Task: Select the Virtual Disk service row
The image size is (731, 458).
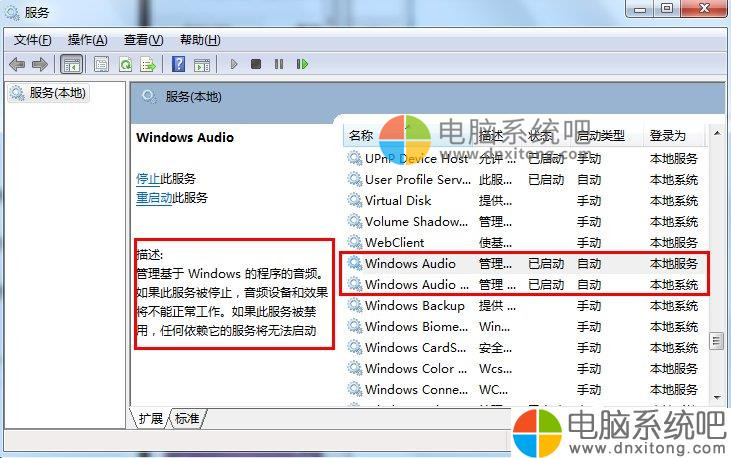Action: point(526,201)
